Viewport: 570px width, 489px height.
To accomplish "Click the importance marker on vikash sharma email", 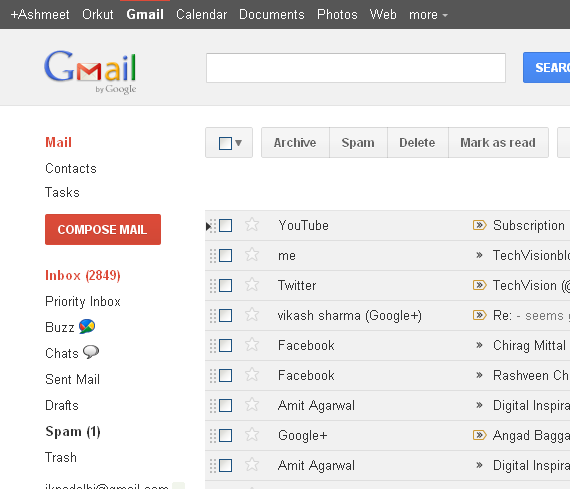I will (479, 315).
